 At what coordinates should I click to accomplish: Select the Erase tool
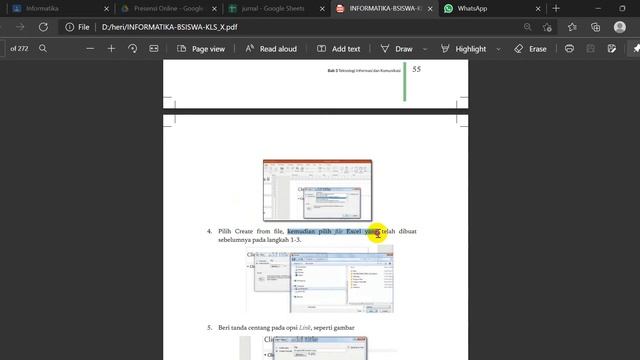point(530,49)
